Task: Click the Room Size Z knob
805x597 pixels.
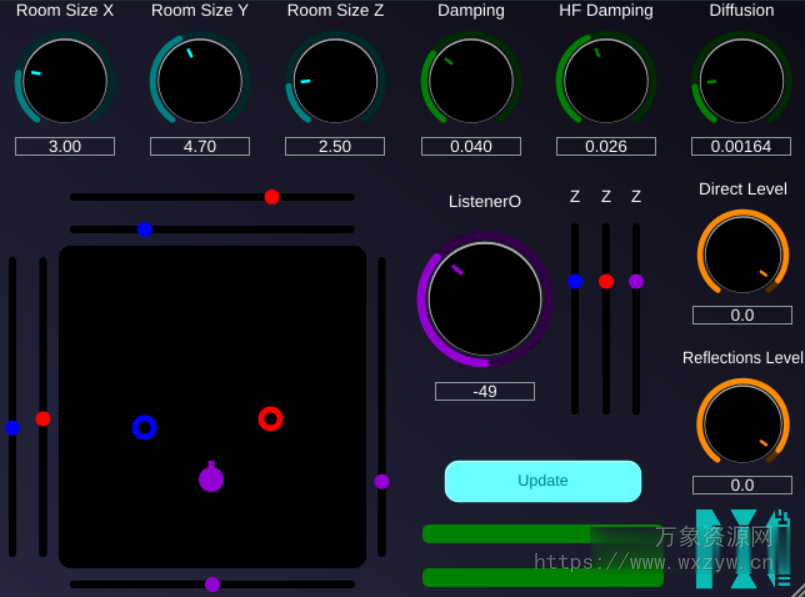Action: click(334, 80)
